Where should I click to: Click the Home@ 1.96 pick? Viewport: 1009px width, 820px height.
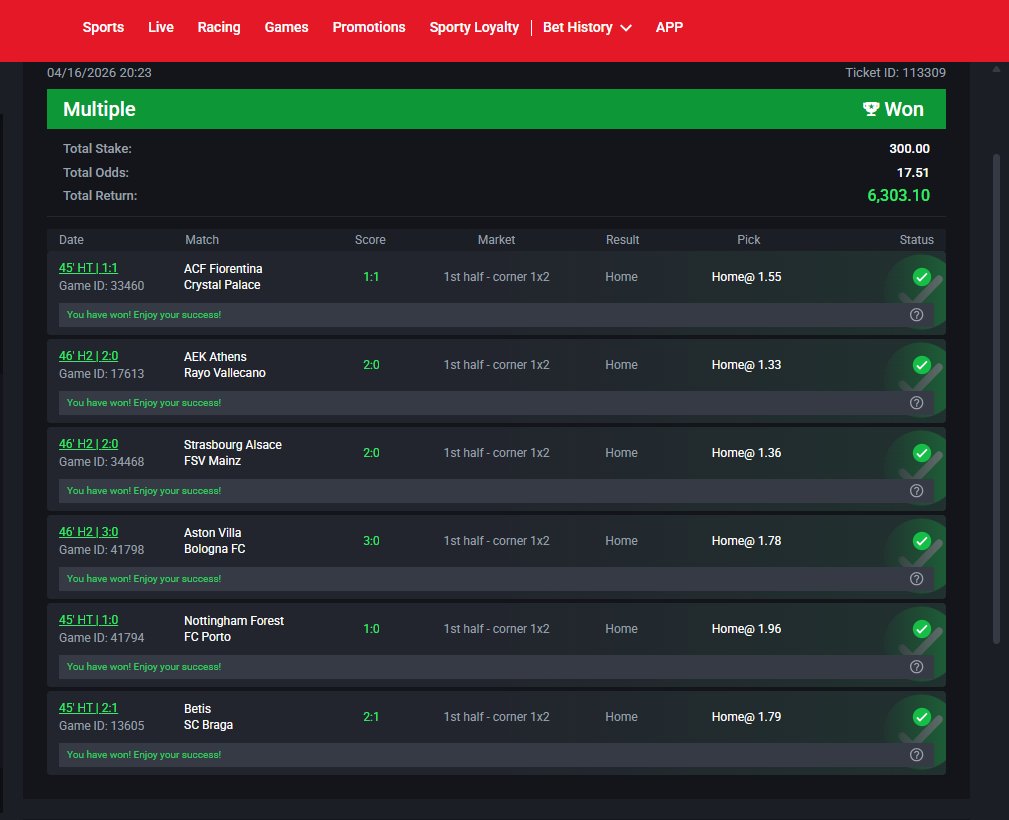[746, 629]
